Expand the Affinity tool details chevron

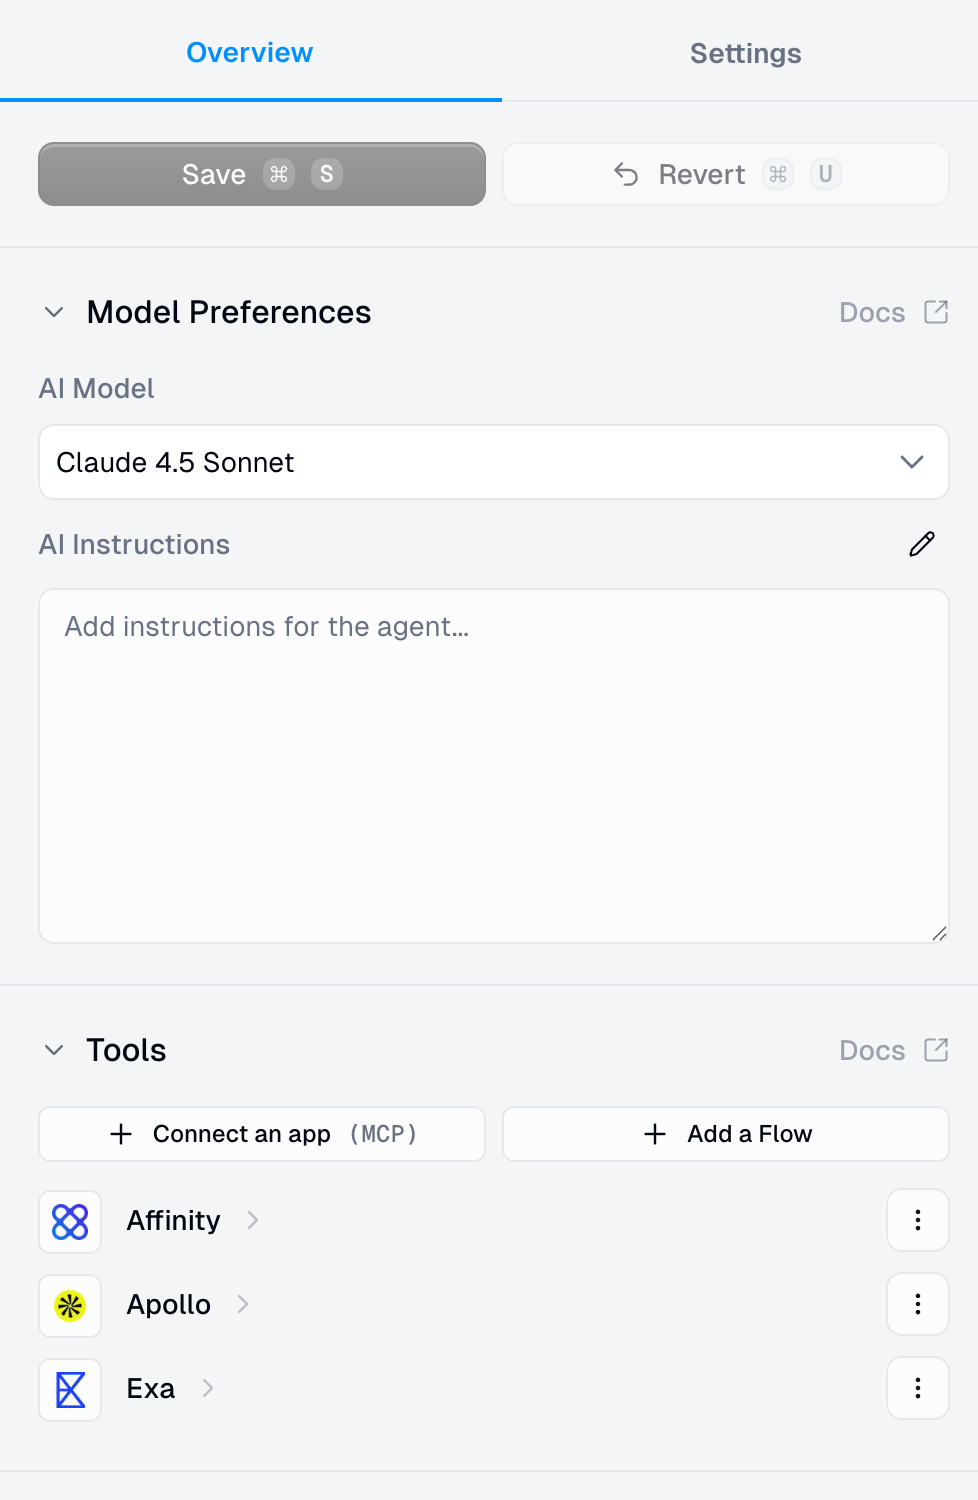click(x=252, y=1221)
